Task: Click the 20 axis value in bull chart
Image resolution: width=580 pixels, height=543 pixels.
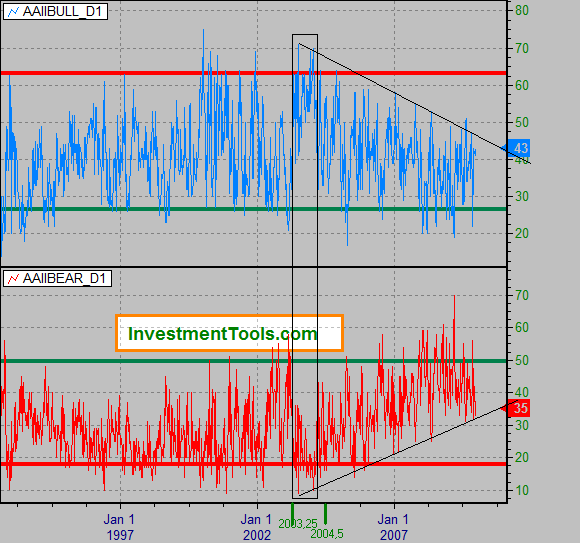Action: 522,233
